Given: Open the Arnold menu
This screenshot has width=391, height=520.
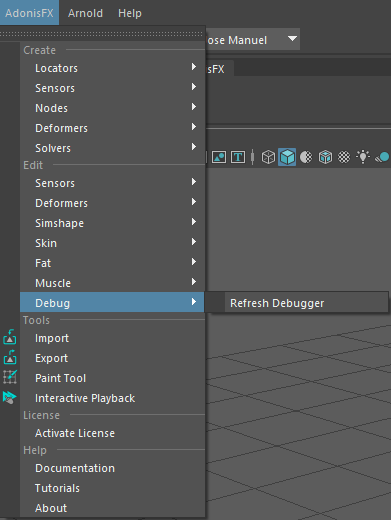Looking at the screenshot, I should click(85, 13).
